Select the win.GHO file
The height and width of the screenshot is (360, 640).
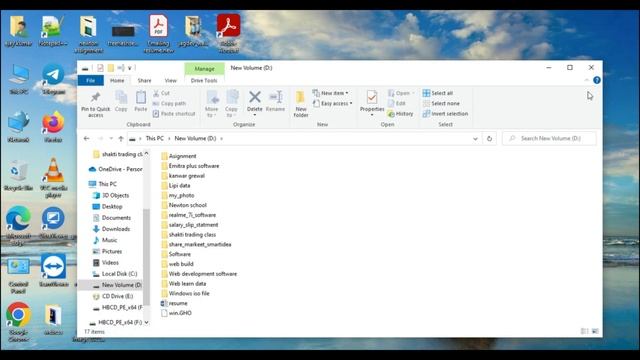point(176,313)
